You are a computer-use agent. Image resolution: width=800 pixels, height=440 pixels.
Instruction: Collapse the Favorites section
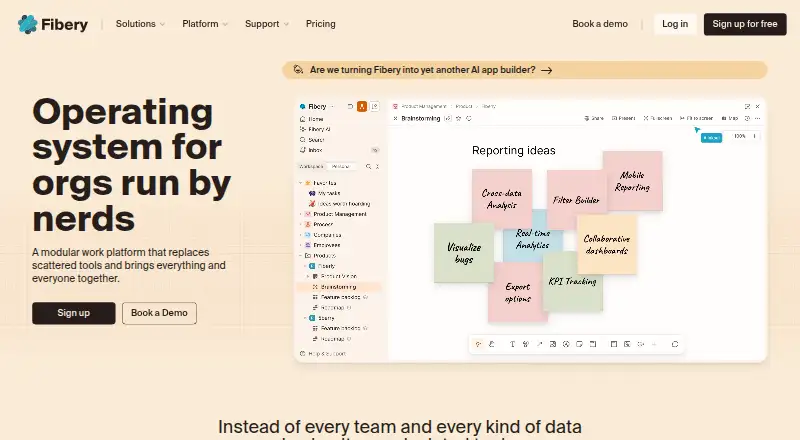coord(301,183)
